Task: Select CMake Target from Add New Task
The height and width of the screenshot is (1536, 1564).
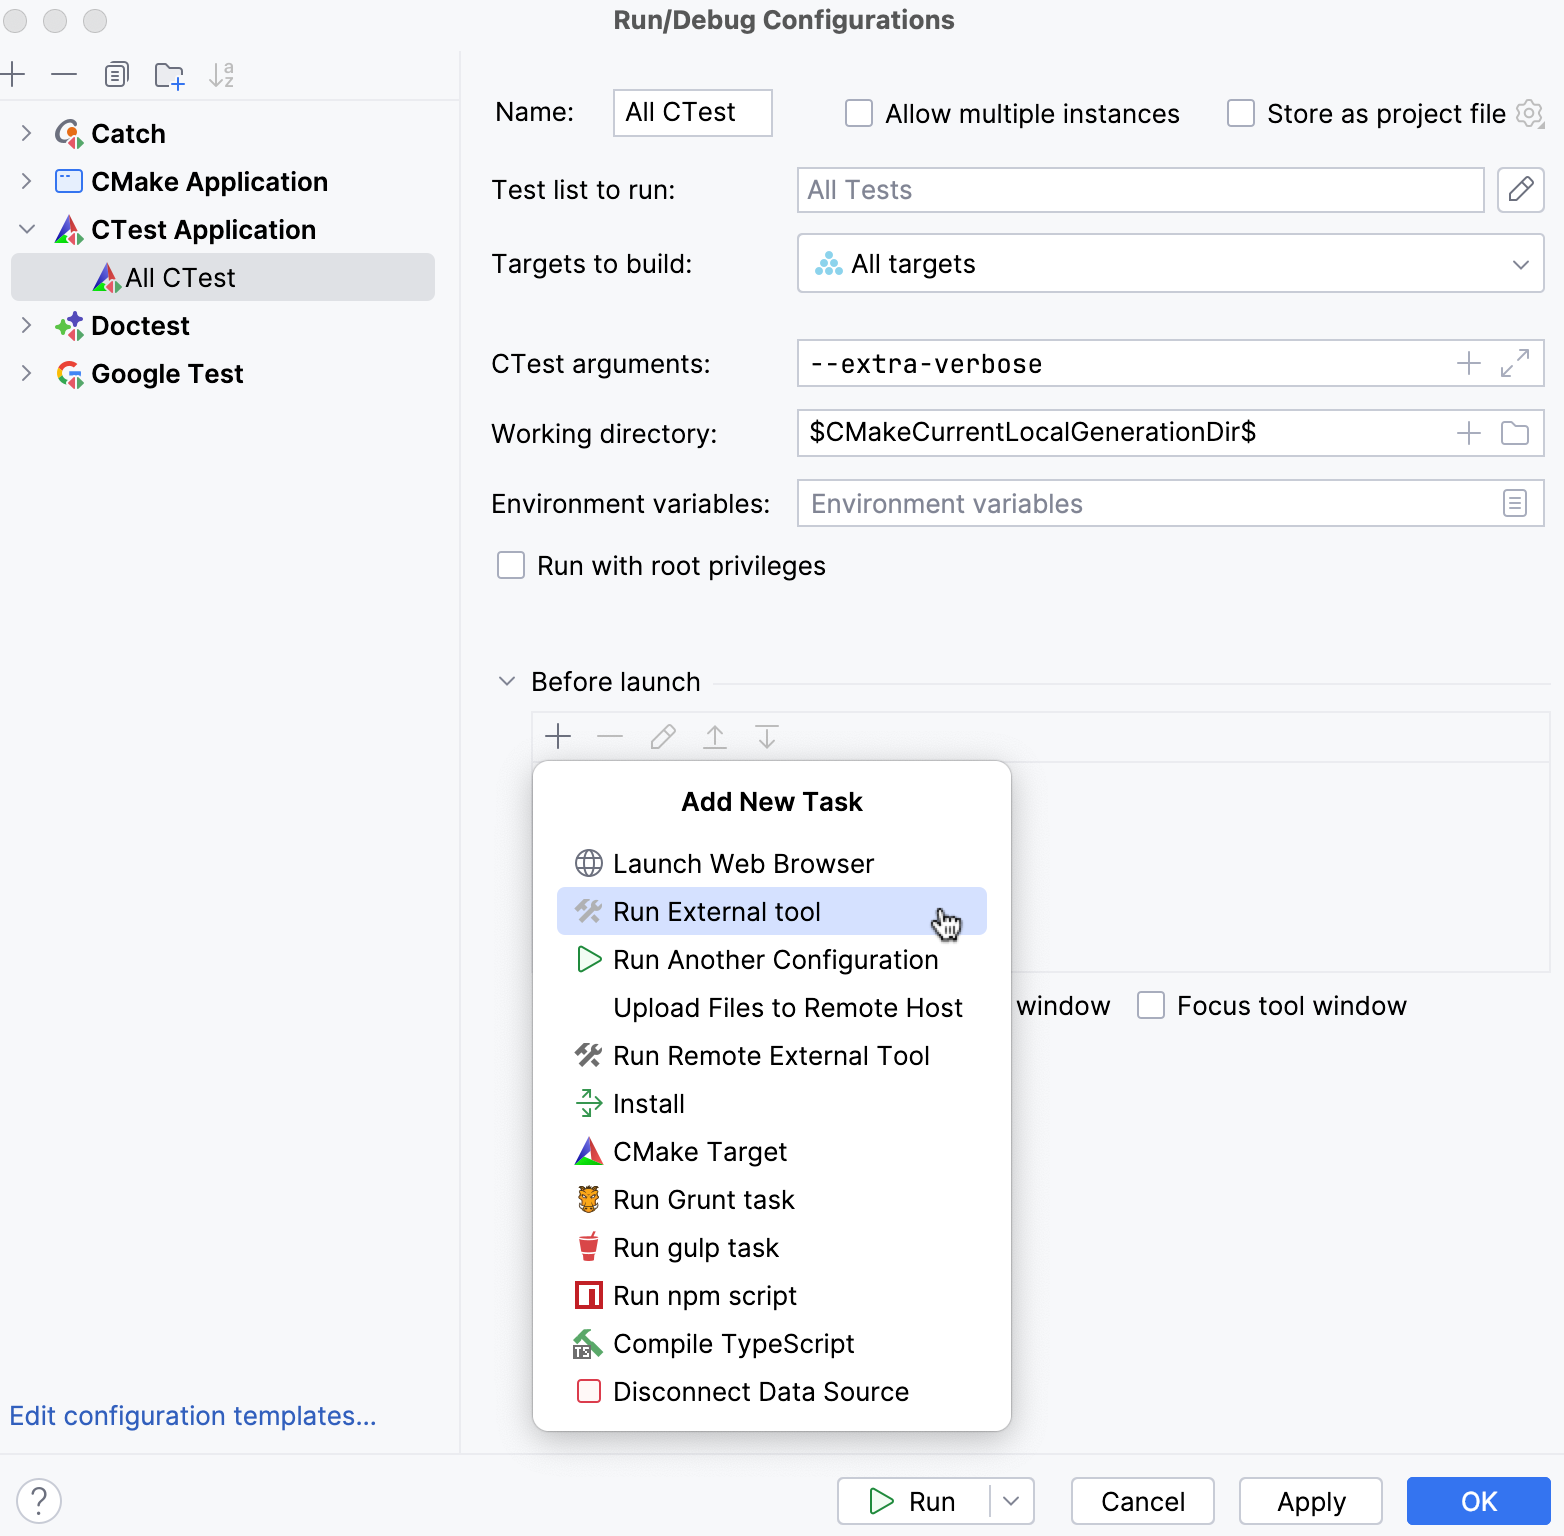Action: point(699,1151)
